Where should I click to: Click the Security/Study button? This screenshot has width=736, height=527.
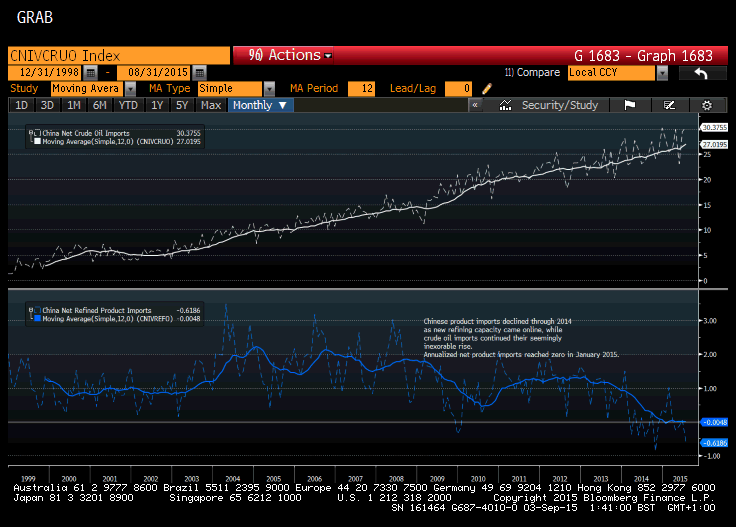coord(549,105)
